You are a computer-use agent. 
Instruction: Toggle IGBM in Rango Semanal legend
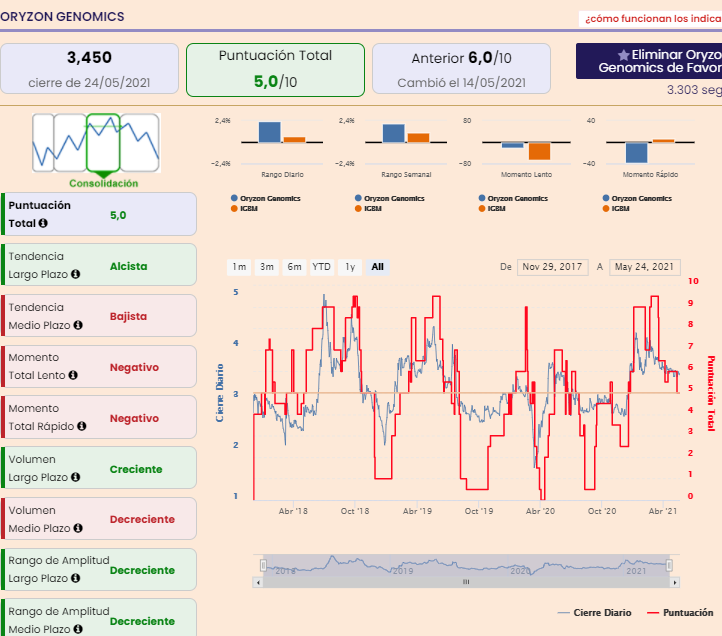[x=368, y=209]
